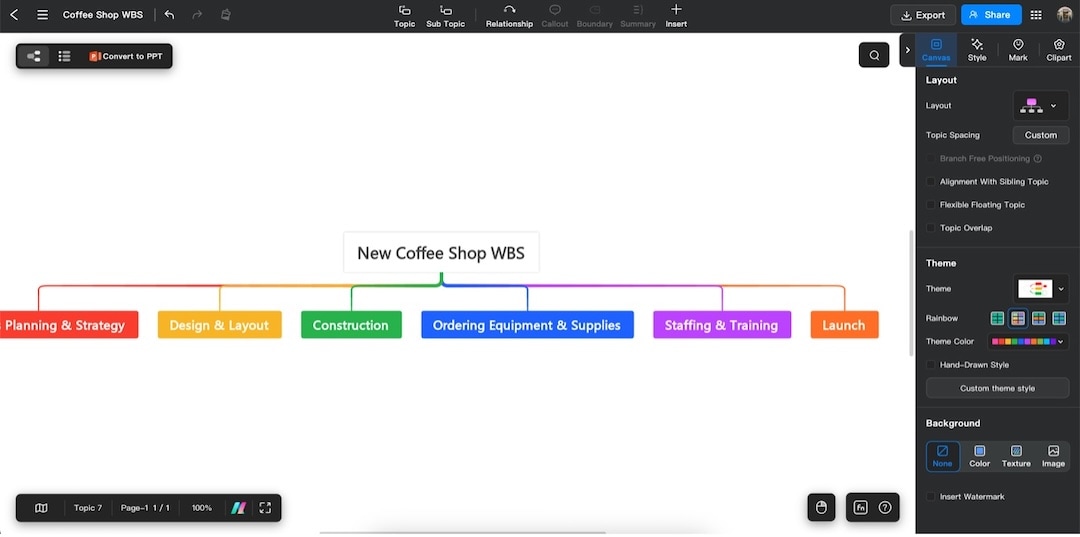Click the Share button
The width and height of the screenshot is (1080, 537).
(x=991, y=14)
